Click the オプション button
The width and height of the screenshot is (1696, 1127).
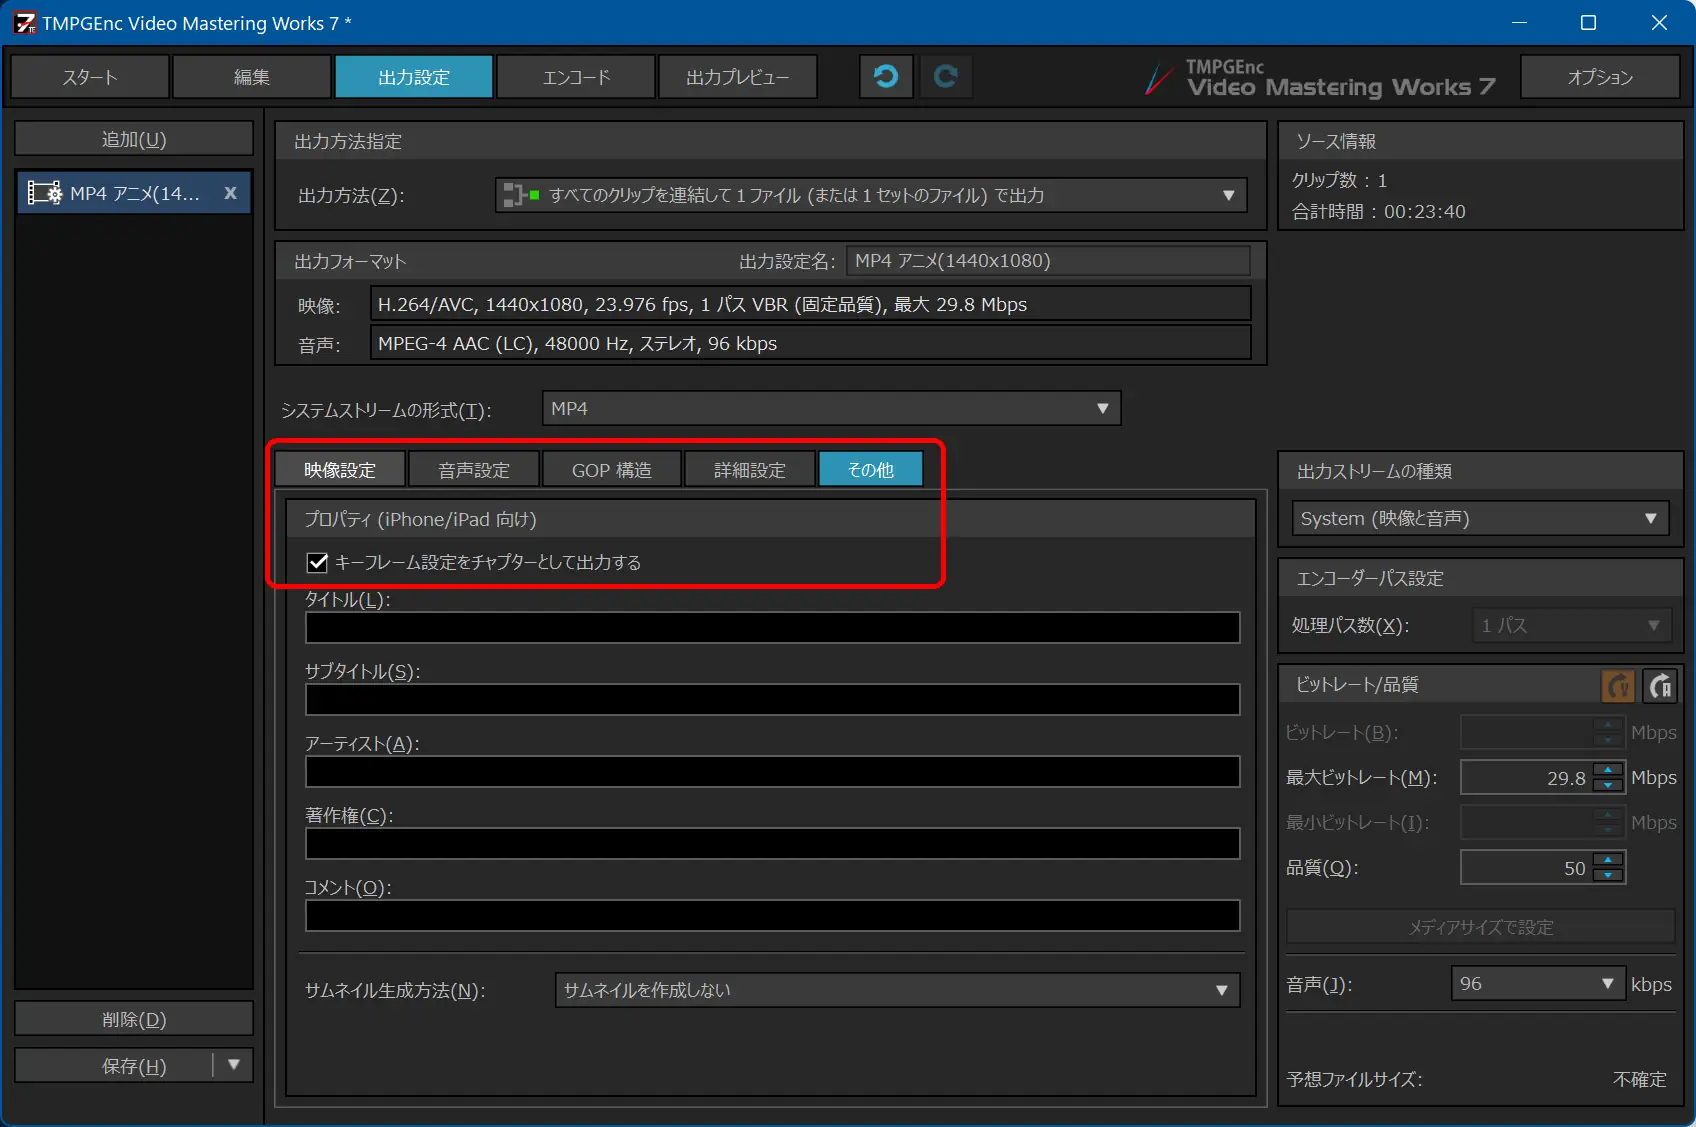coord(1600,77)
